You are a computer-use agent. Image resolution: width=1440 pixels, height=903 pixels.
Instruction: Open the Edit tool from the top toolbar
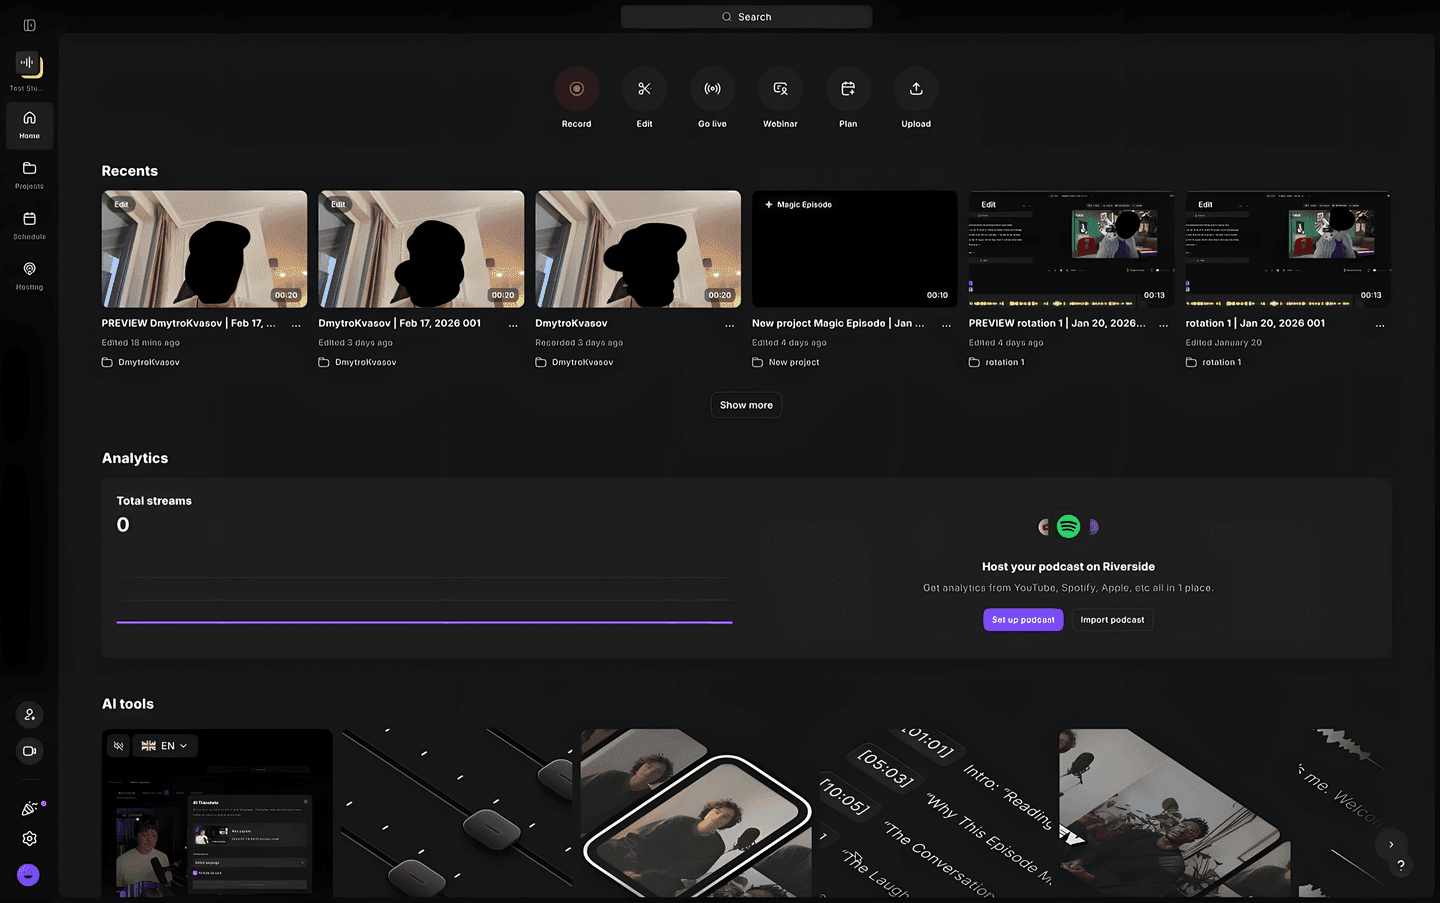pos(644,88)
